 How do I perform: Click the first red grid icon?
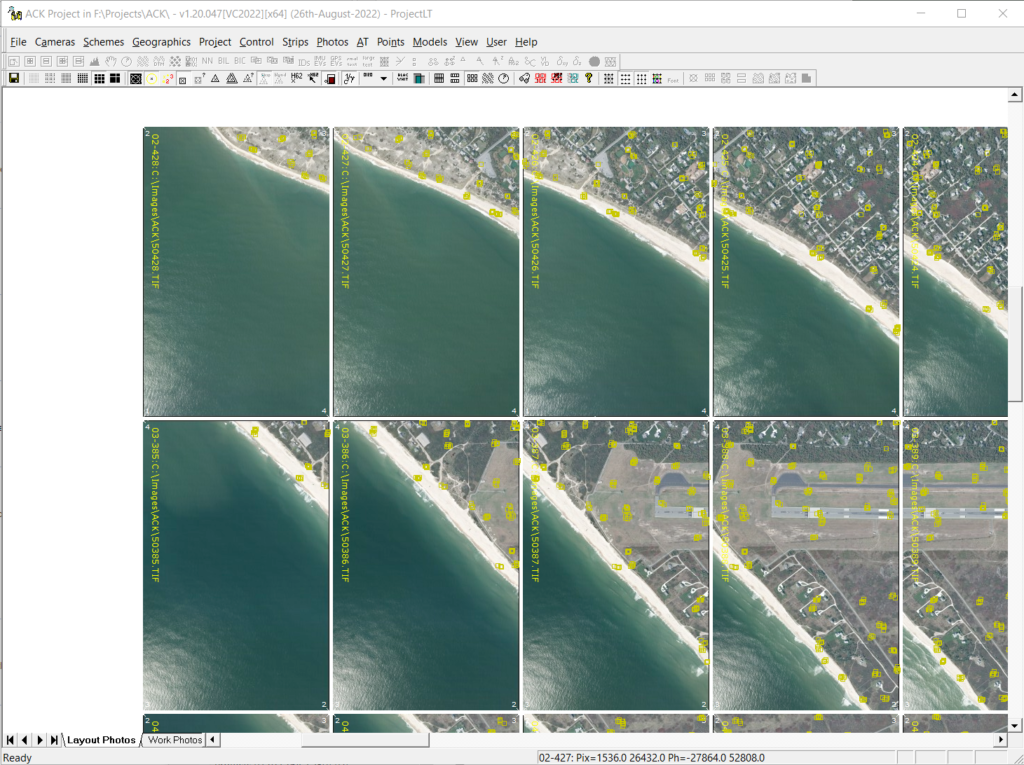pos(540,78)
